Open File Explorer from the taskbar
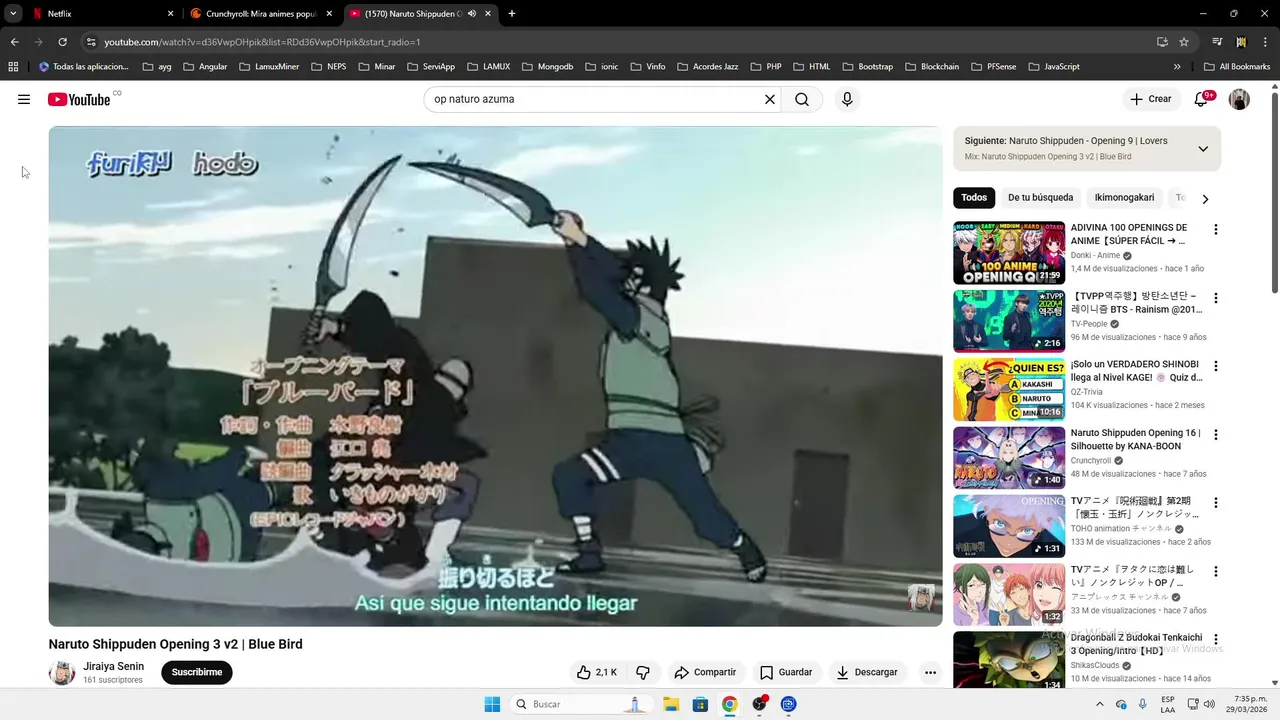This screenshot has height=720, width=1280. [x=671, y=704]
